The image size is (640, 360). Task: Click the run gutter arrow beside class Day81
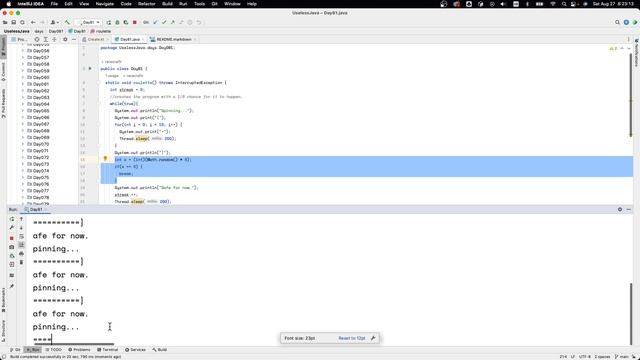pos(90,69)
